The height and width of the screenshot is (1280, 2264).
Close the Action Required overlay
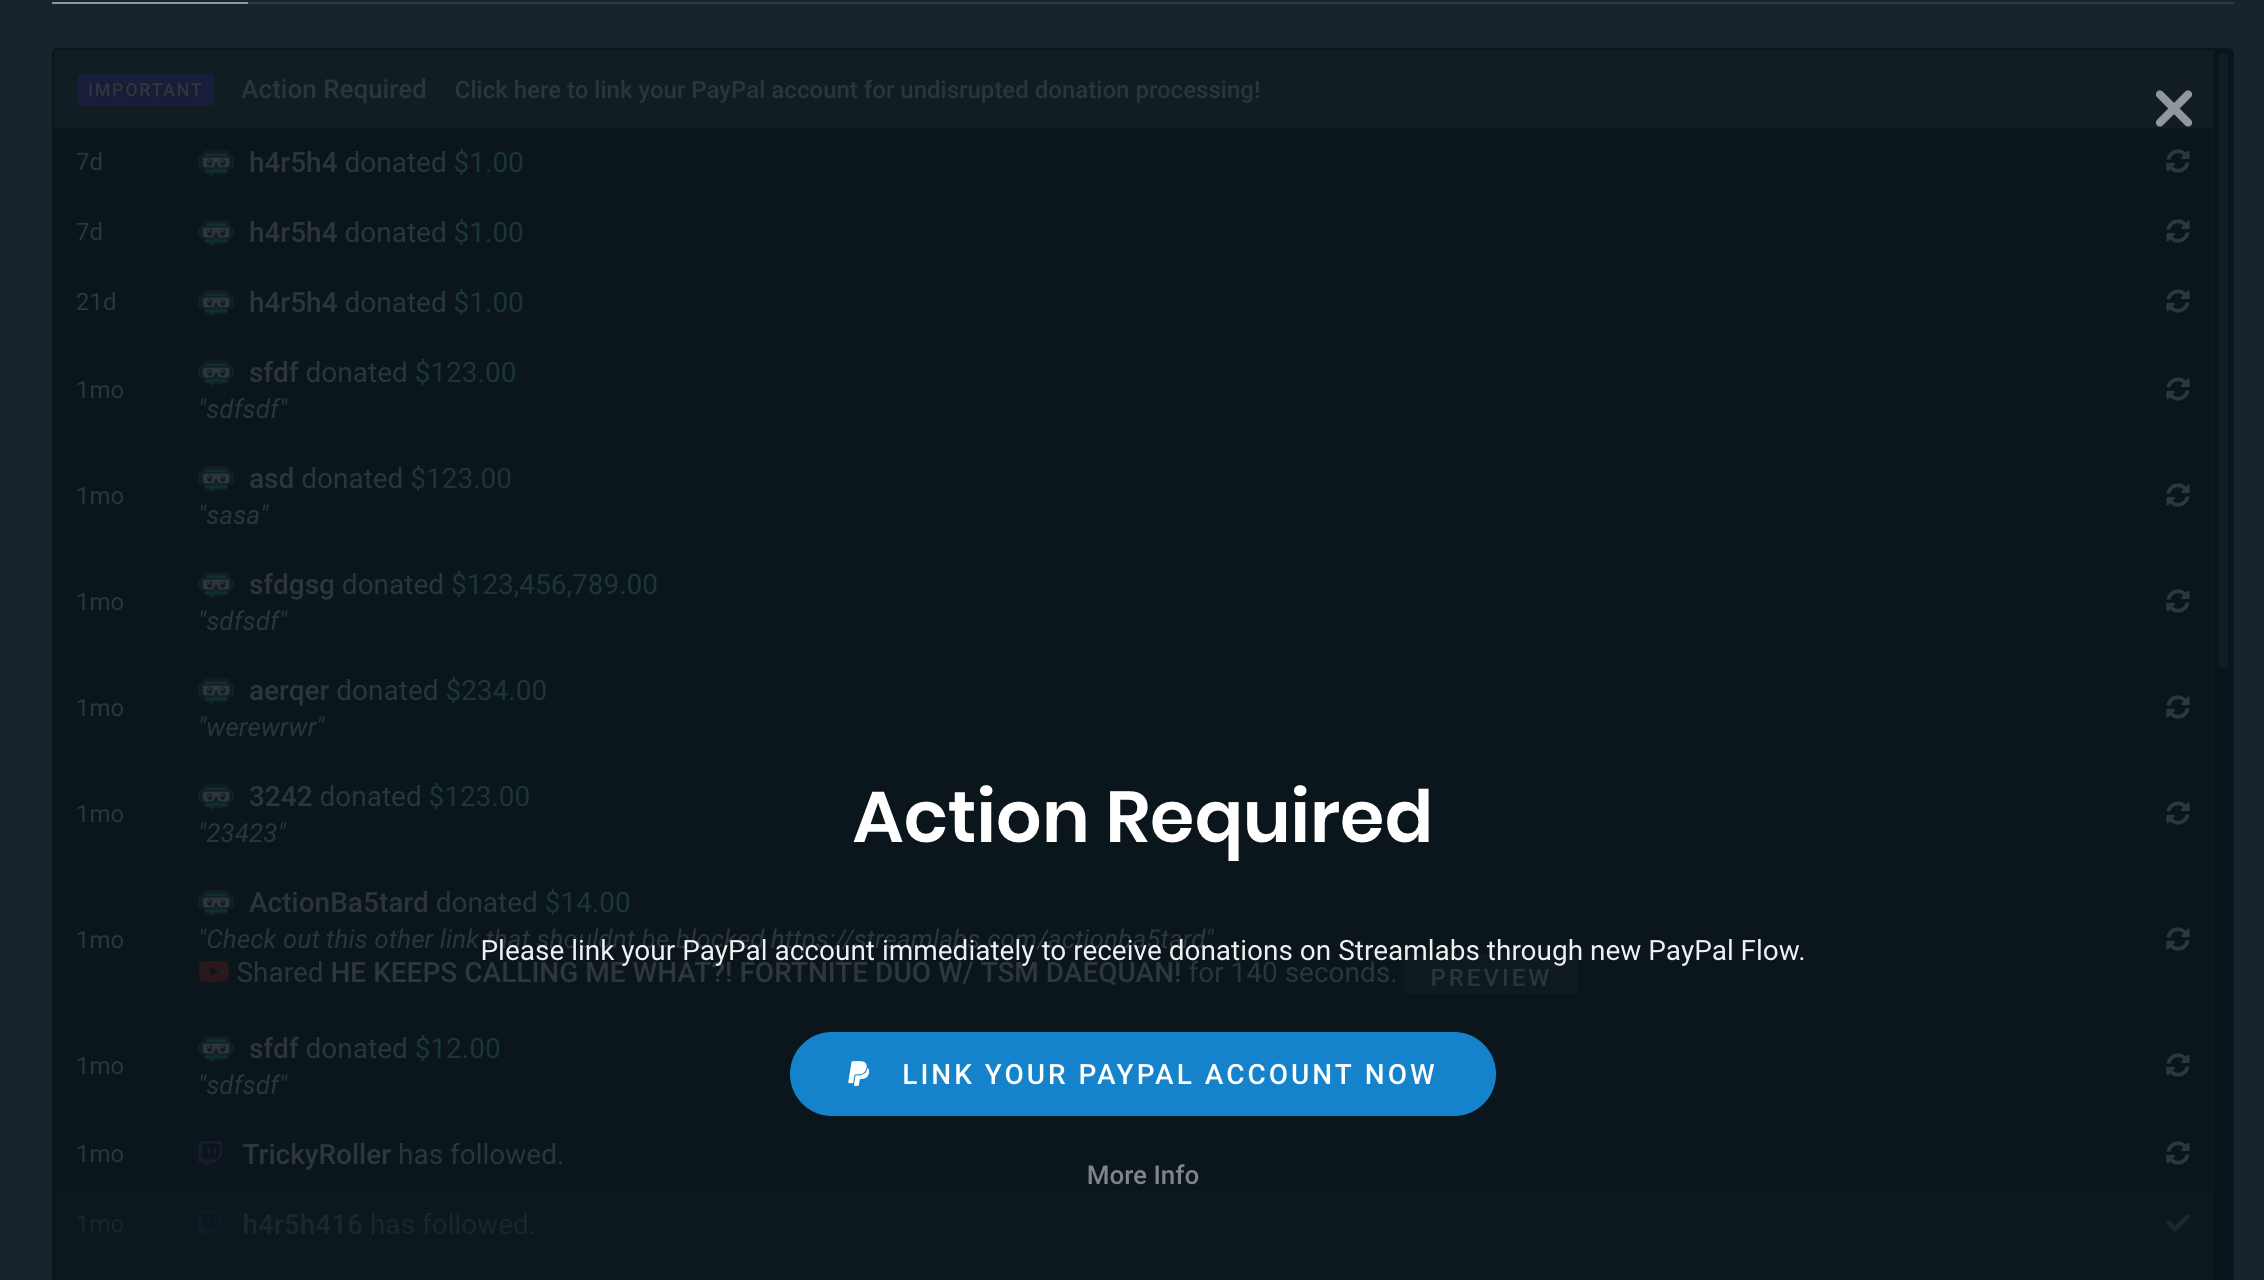pos(2173,108)
